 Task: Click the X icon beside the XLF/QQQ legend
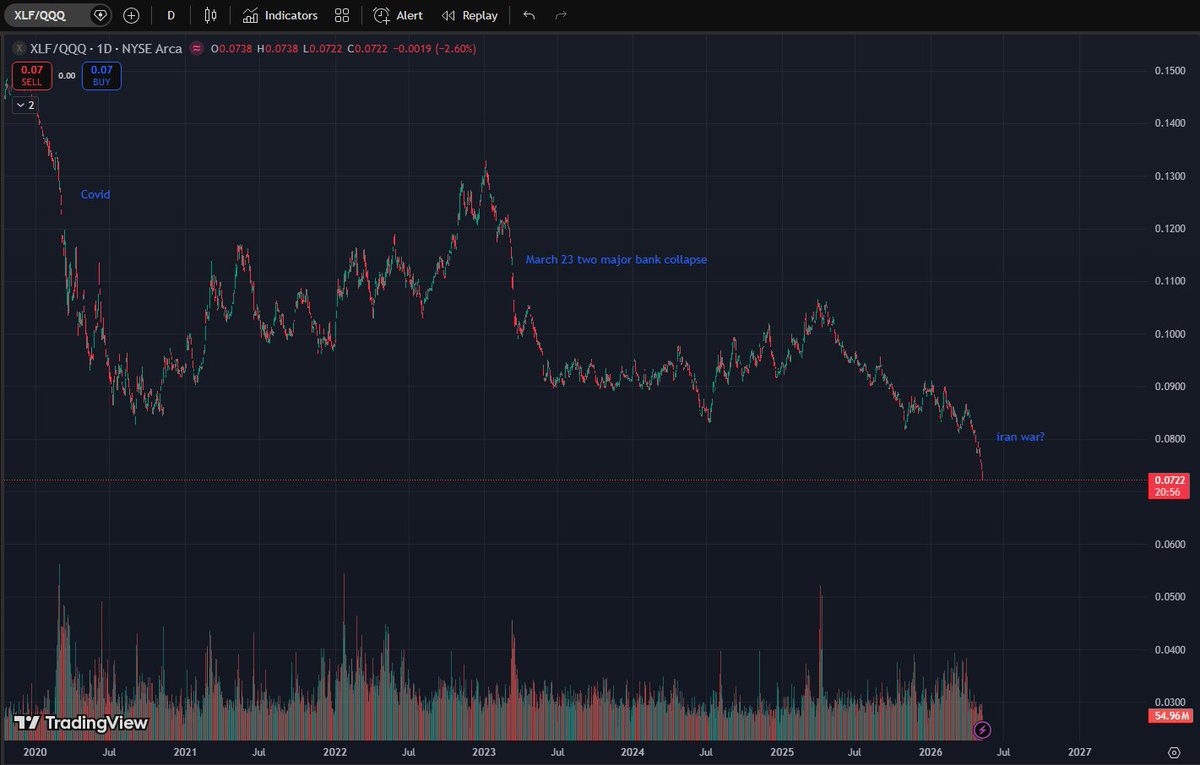point(19,48)
